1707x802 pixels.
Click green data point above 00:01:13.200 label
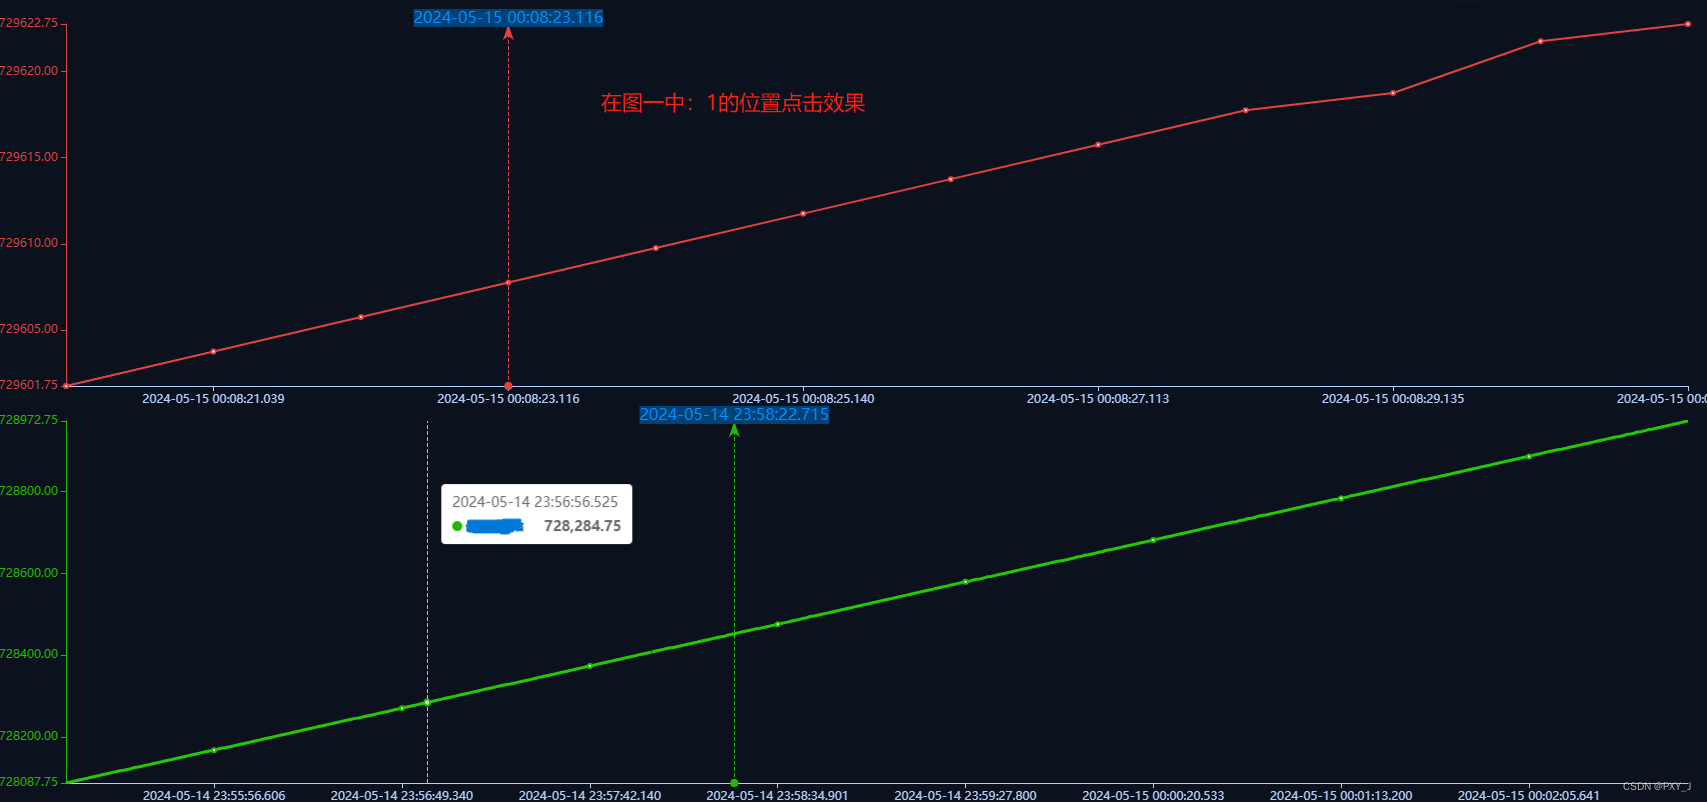[1341, 498]
